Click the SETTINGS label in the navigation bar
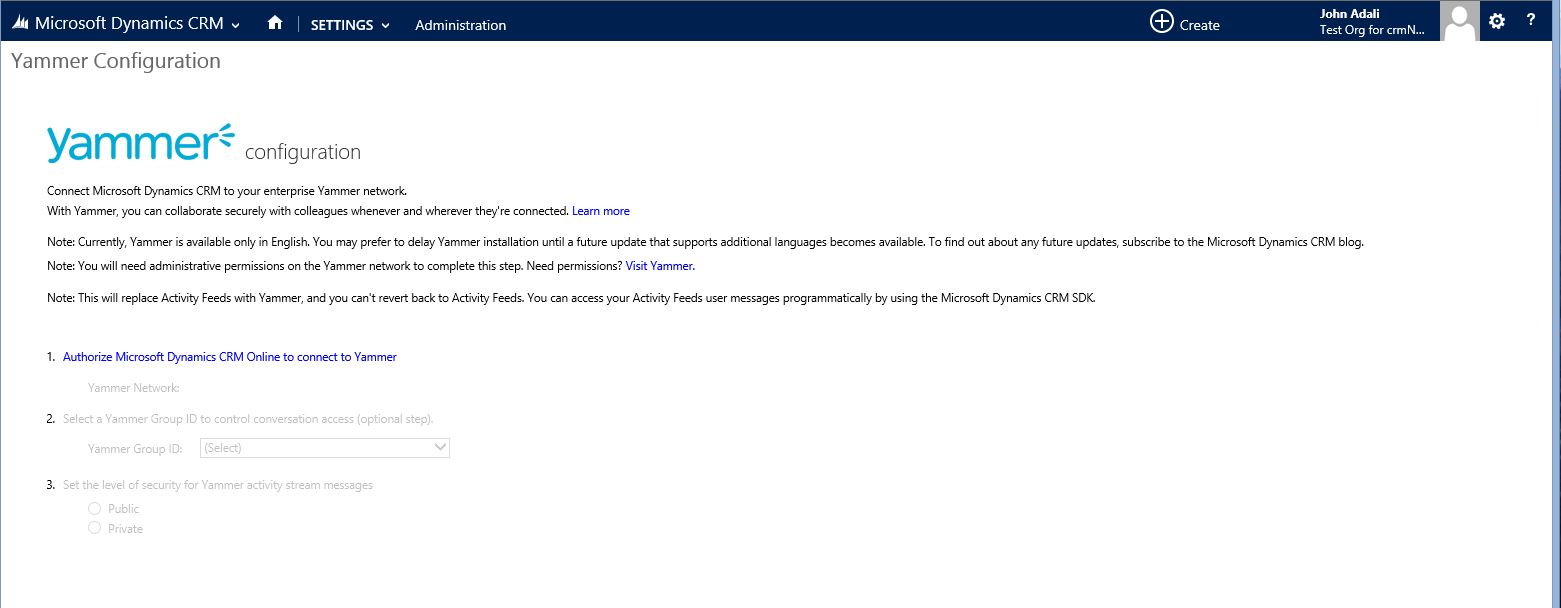 pos(341,25)
